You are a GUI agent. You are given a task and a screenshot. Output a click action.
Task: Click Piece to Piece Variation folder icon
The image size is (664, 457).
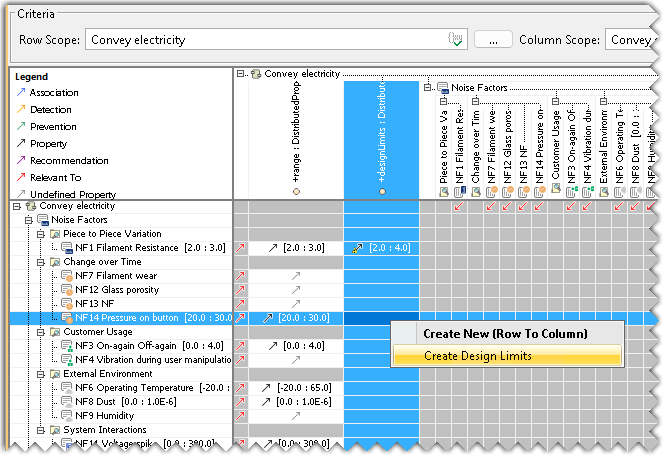pos(55,234)
